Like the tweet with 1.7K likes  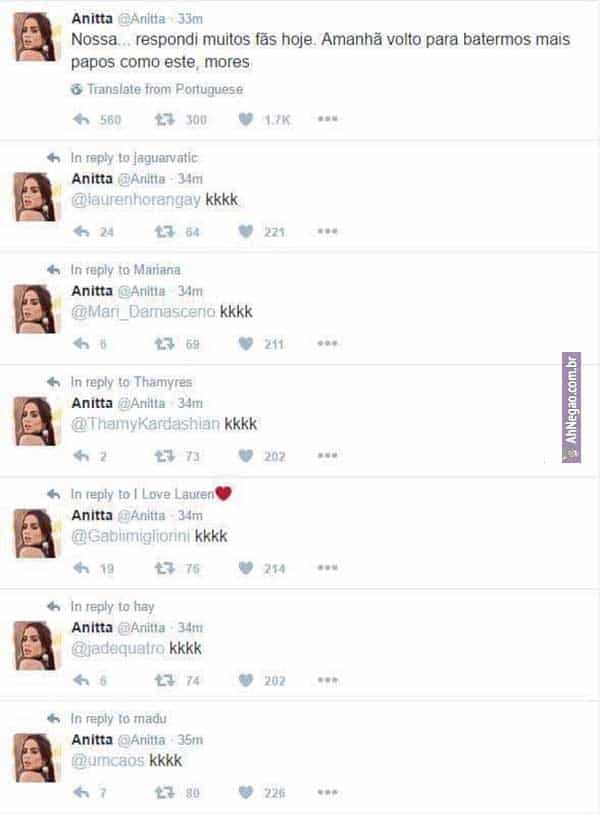(x=246, y=119)
